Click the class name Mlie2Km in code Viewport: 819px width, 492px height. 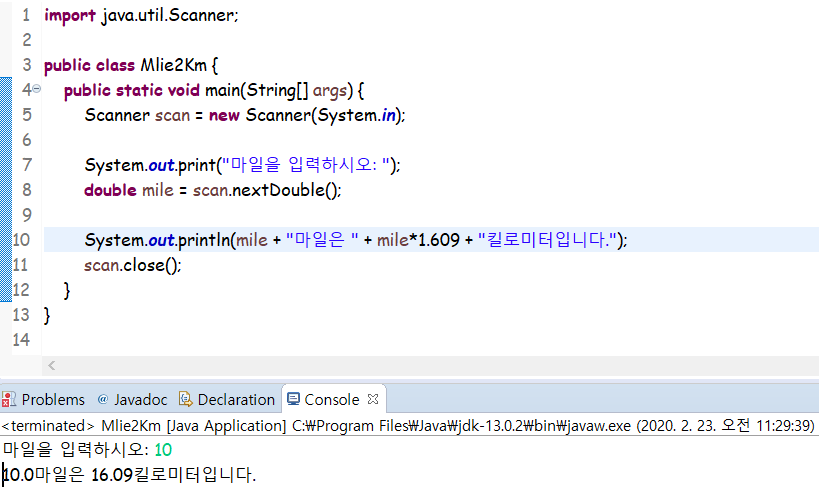(174, 65)
